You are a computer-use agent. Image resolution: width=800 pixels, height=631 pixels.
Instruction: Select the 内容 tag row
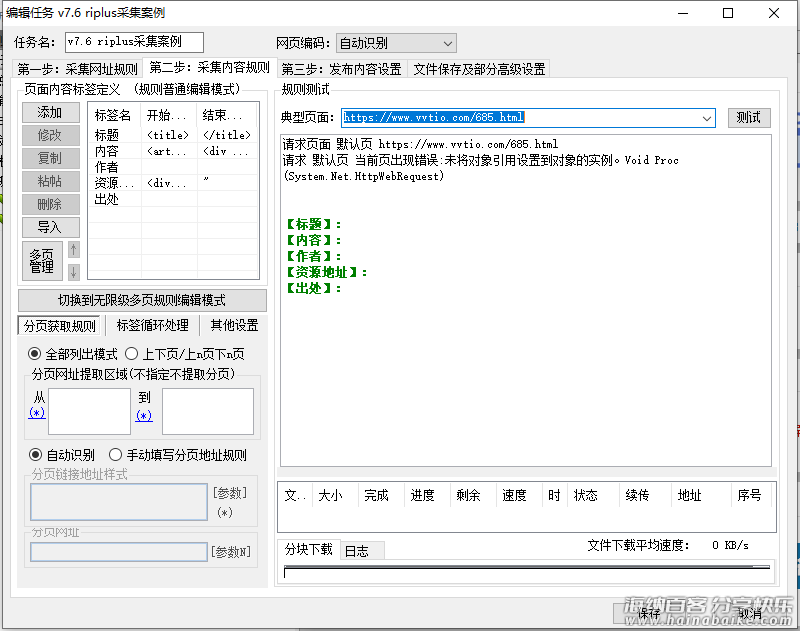coord(173,151)
